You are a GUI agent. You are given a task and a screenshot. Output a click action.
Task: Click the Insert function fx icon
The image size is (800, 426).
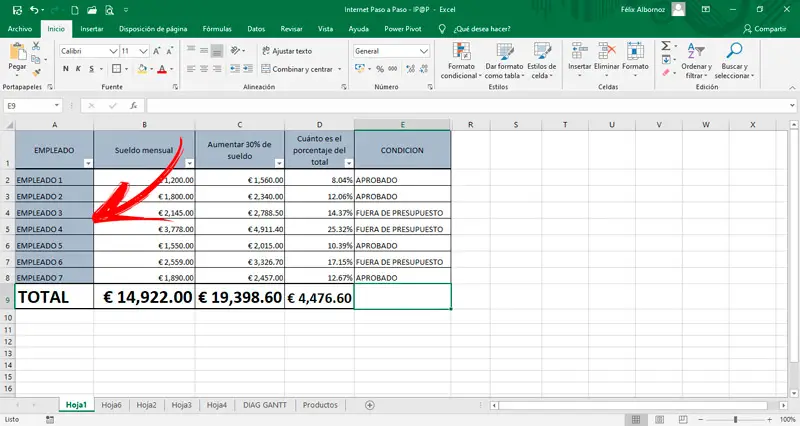[x=136, y=105]
